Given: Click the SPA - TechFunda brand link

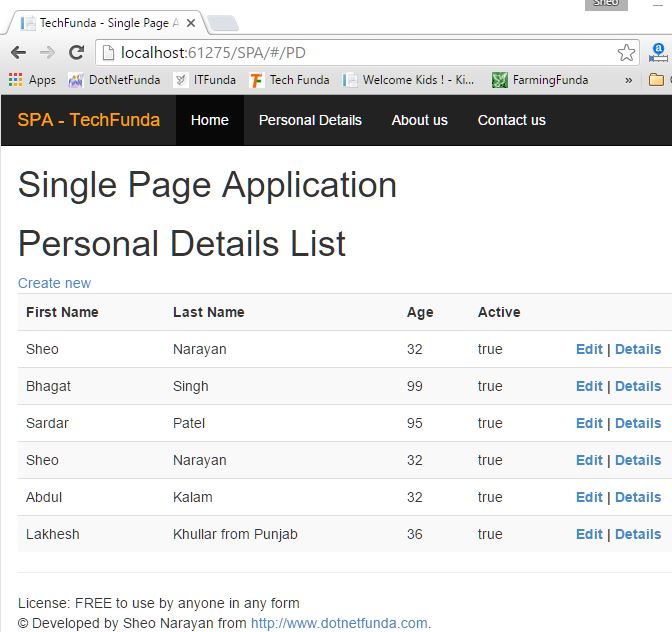Looking at the screenshot, I should click(x=89, y=120).
